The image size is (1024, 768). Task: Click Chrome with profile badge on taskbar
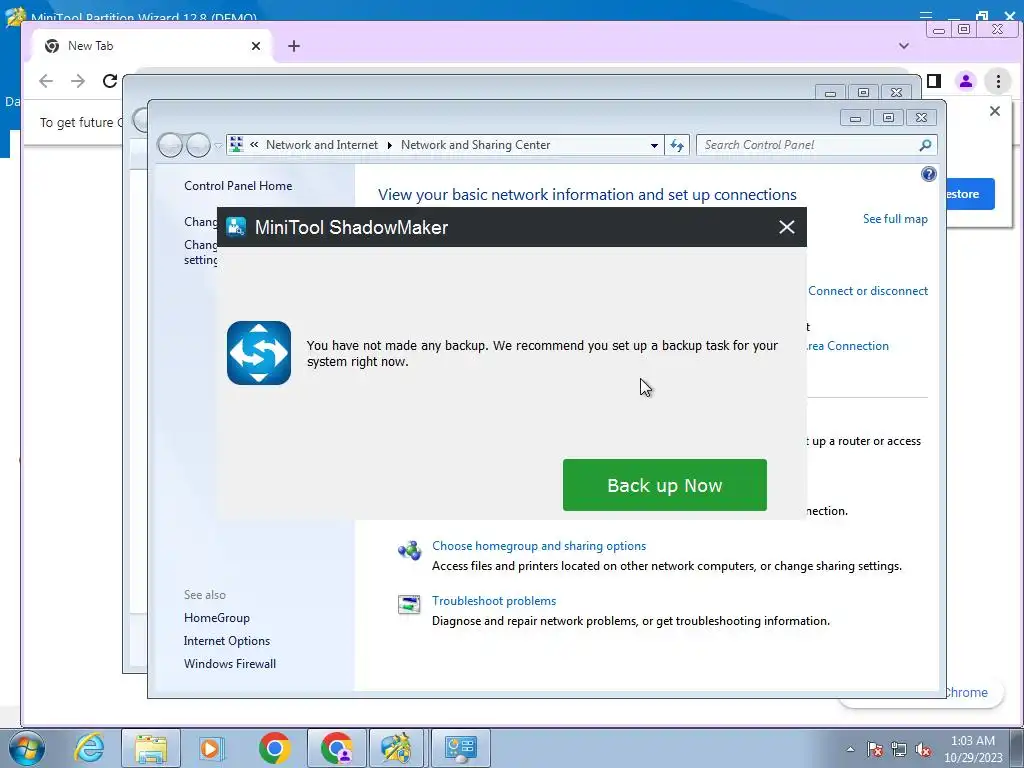coord(337,748)
